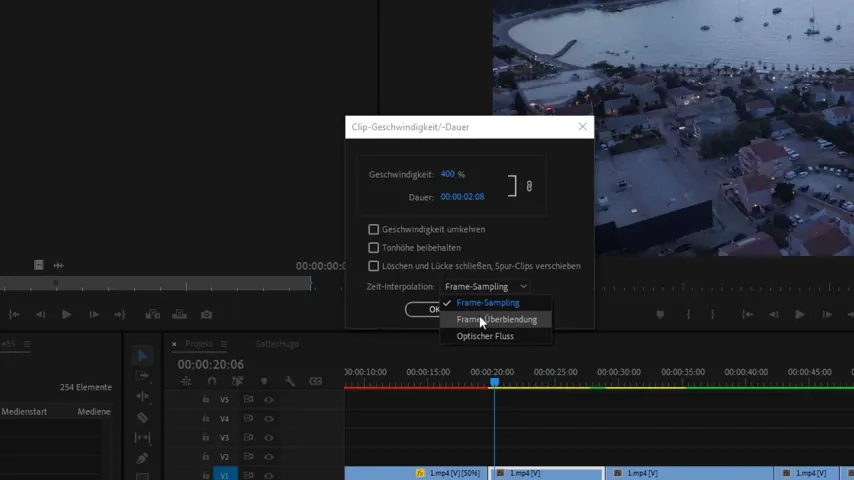The image size is (854, 480).
Task: Click the Geschwindigkeit 400 value
Action: [x=447, y=174]
